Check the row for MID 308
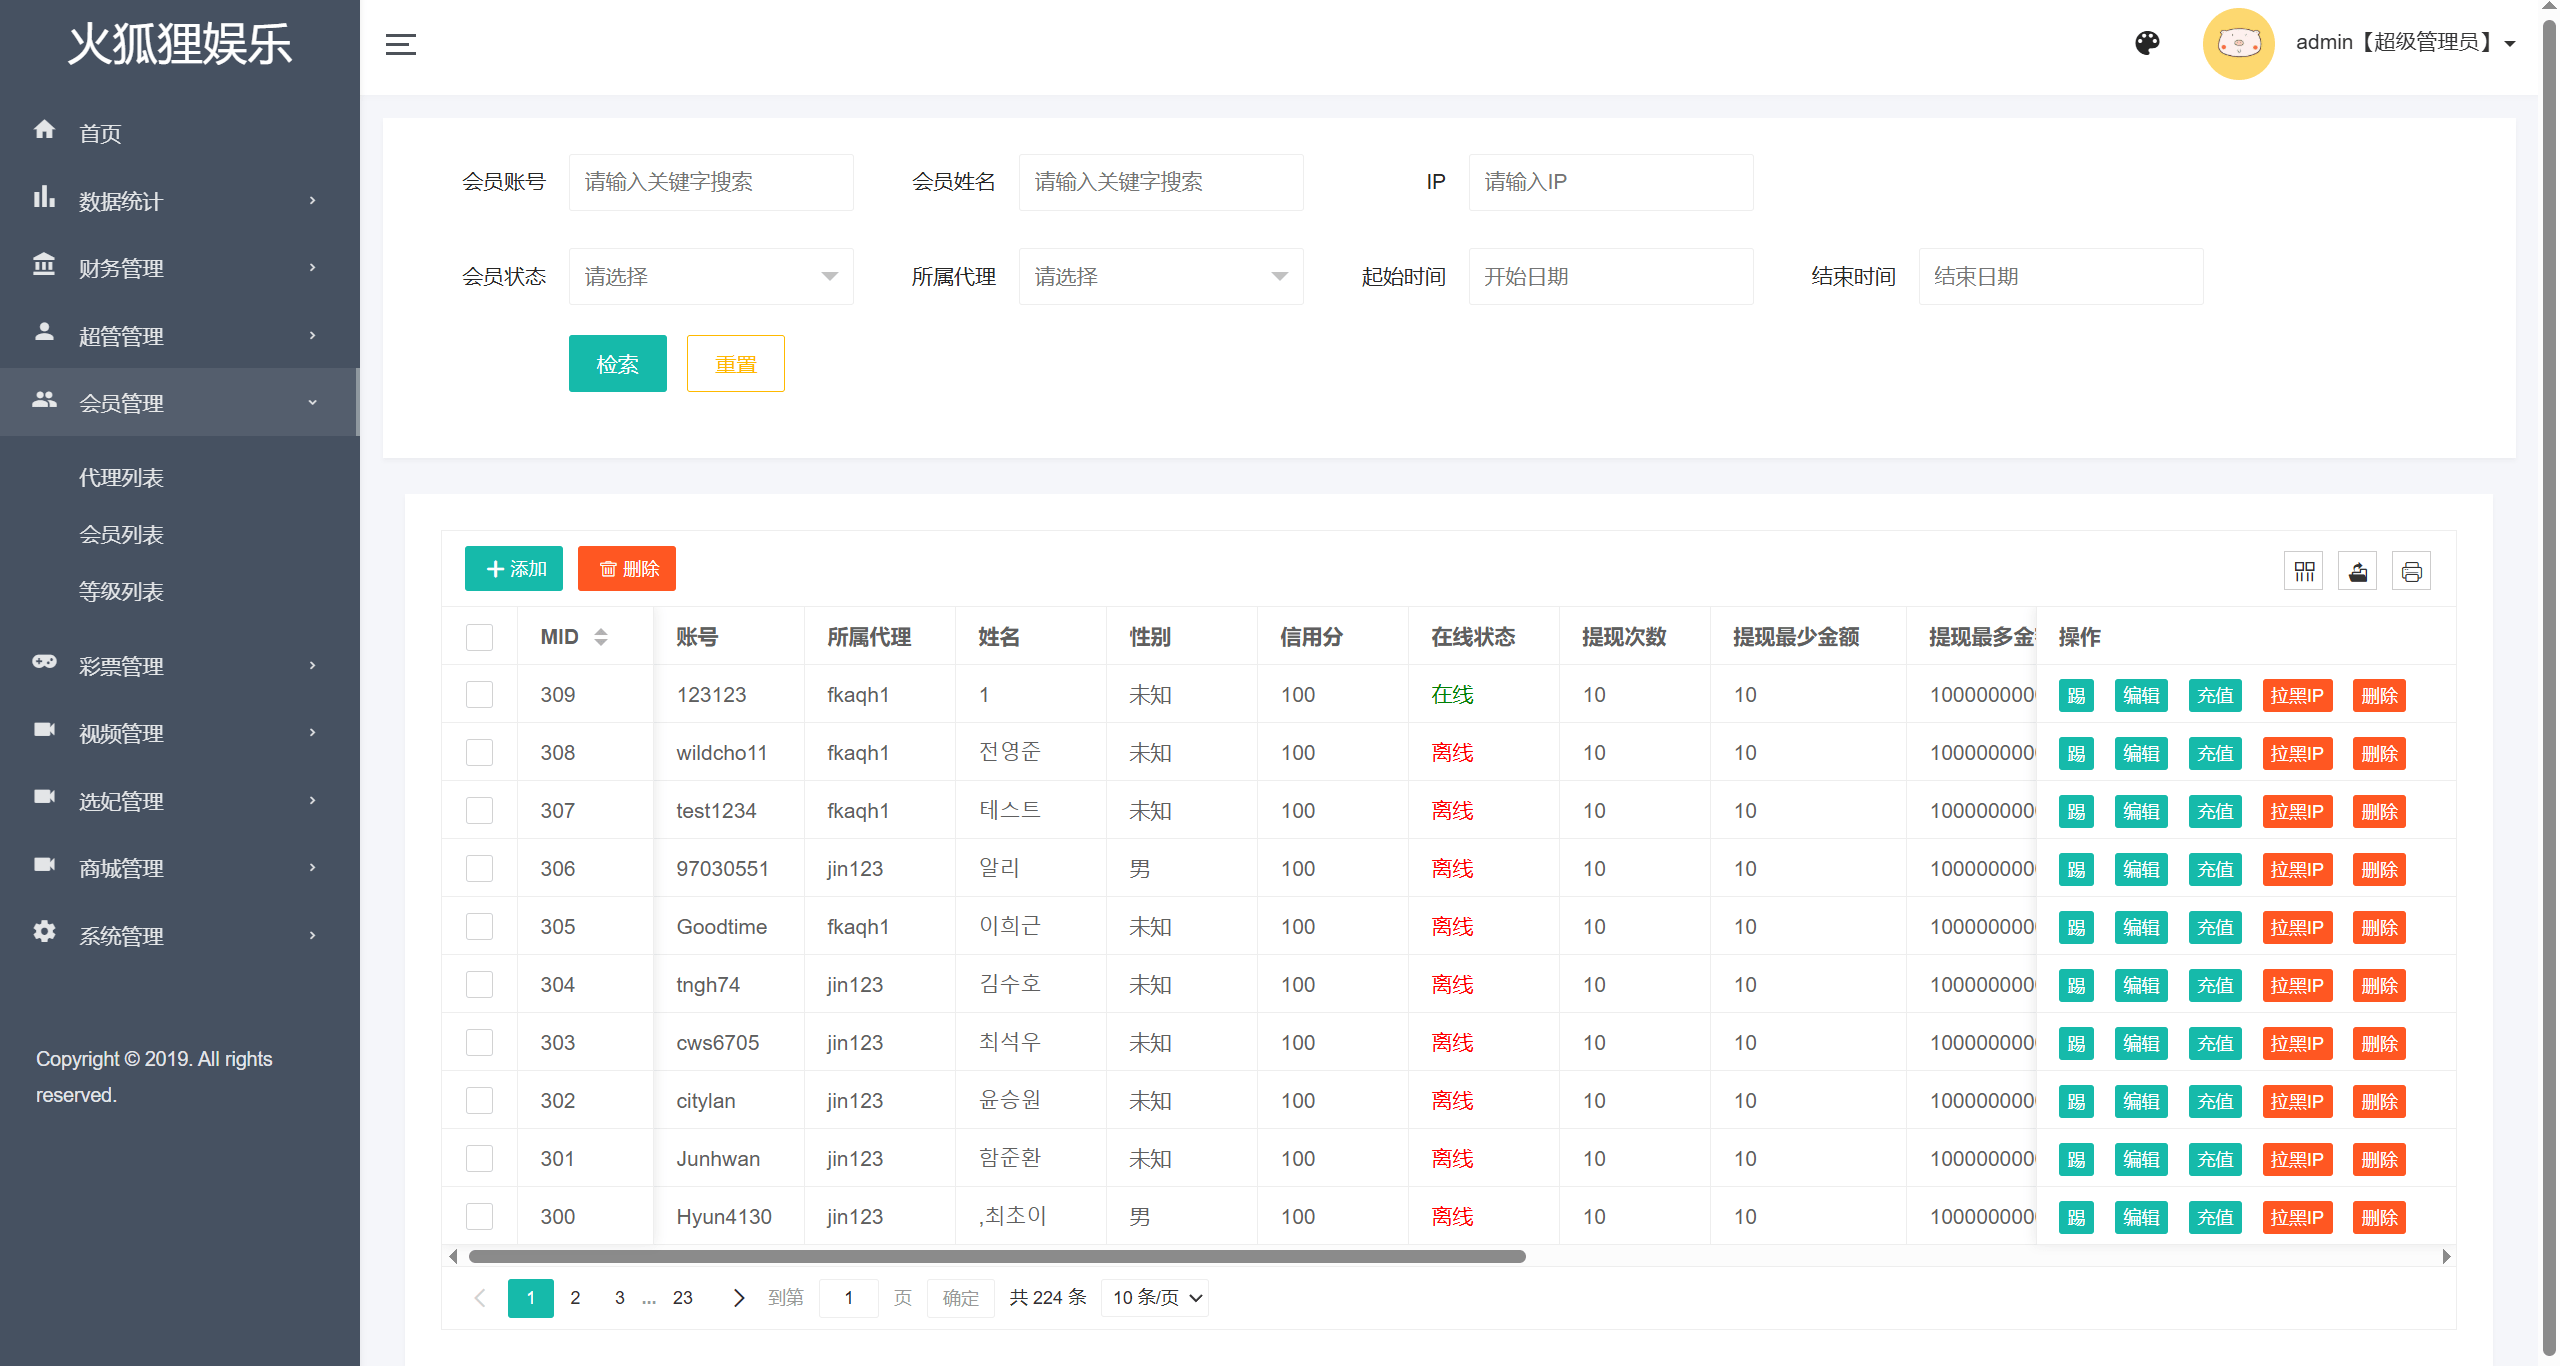 coord(480,753)
